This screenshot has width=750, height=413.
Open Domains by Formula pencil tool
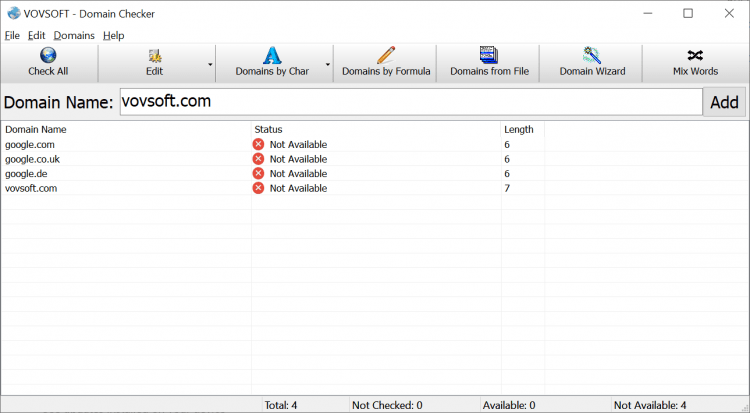(x=386, y=56)
